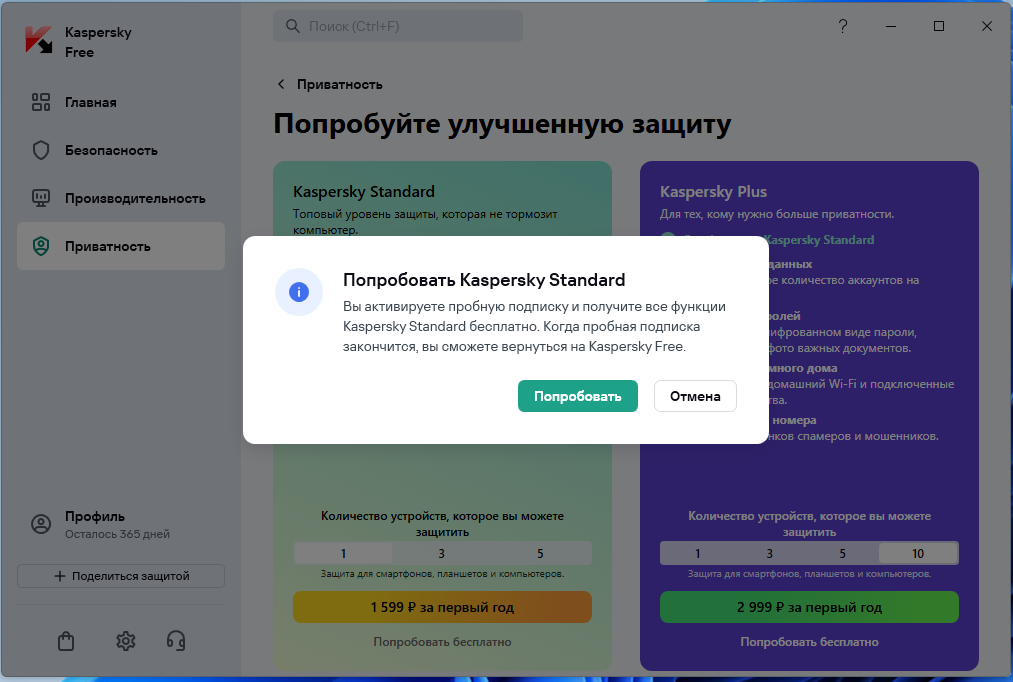
Task: Click dialog title Попробовать Kaspersky Standard
Action: pyautogui.click(x=484, y=280)
